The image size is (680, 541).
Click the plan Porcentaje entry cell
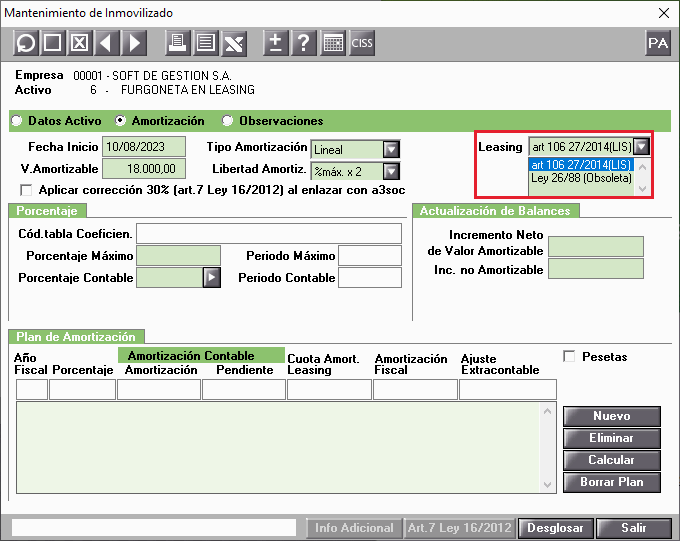coord(82,389)
